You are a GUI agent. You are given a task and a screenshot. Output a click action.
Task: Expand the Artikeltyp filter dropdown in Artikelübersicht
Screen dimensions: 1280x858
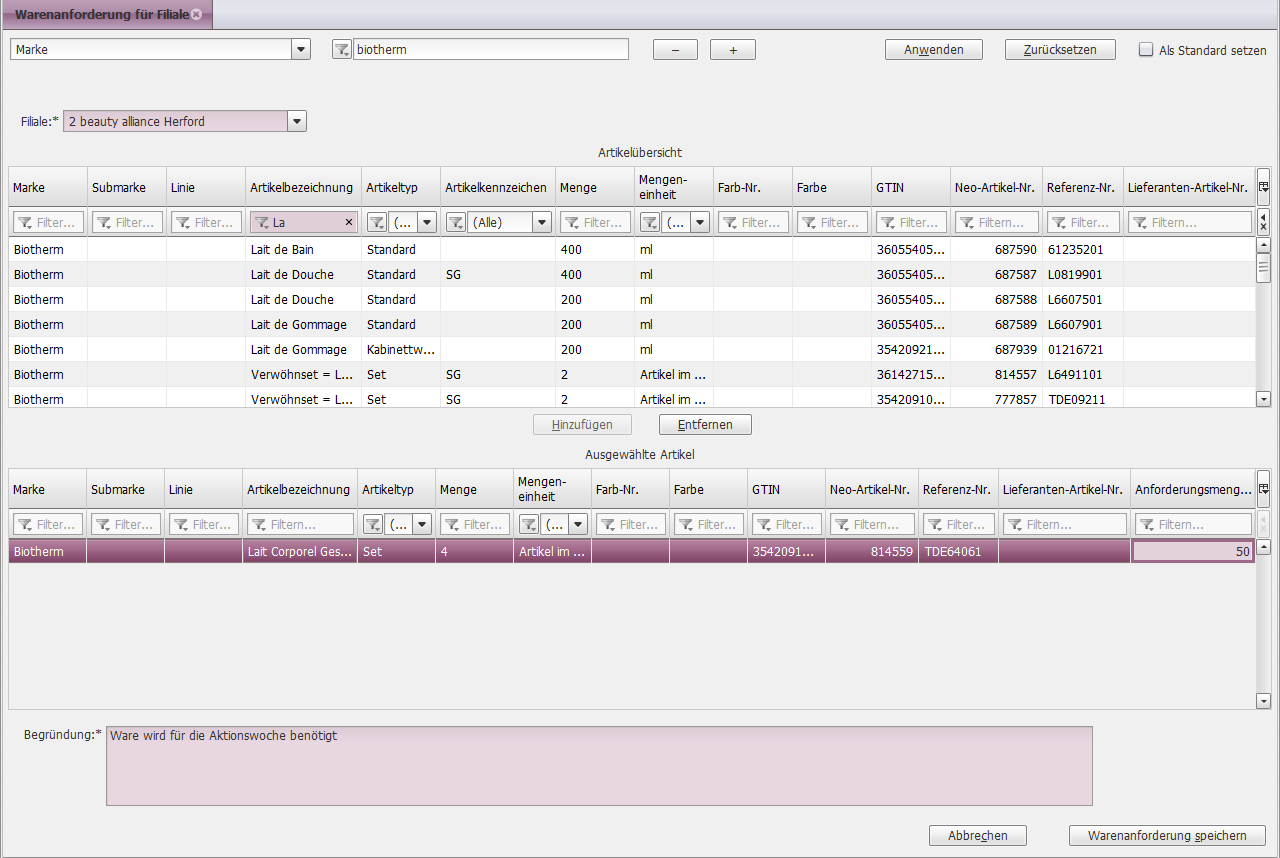pyautogui.click(x=427, y=222)
